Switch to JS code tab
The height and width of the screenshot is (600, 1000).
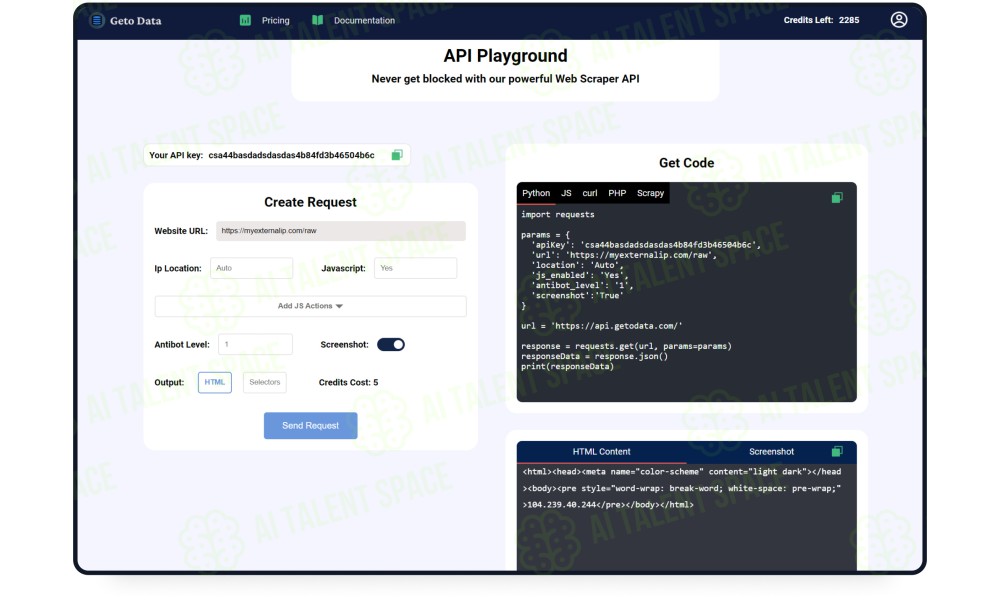click(x=566, y=193)
